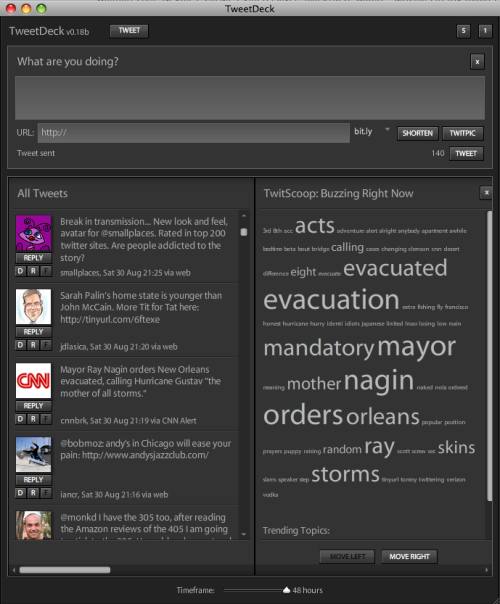Image resolution: width=500 pixels, height=604 pixels.
Task: Click horizontal scrollbar thumb at bottom
Action: coord(65,570)
